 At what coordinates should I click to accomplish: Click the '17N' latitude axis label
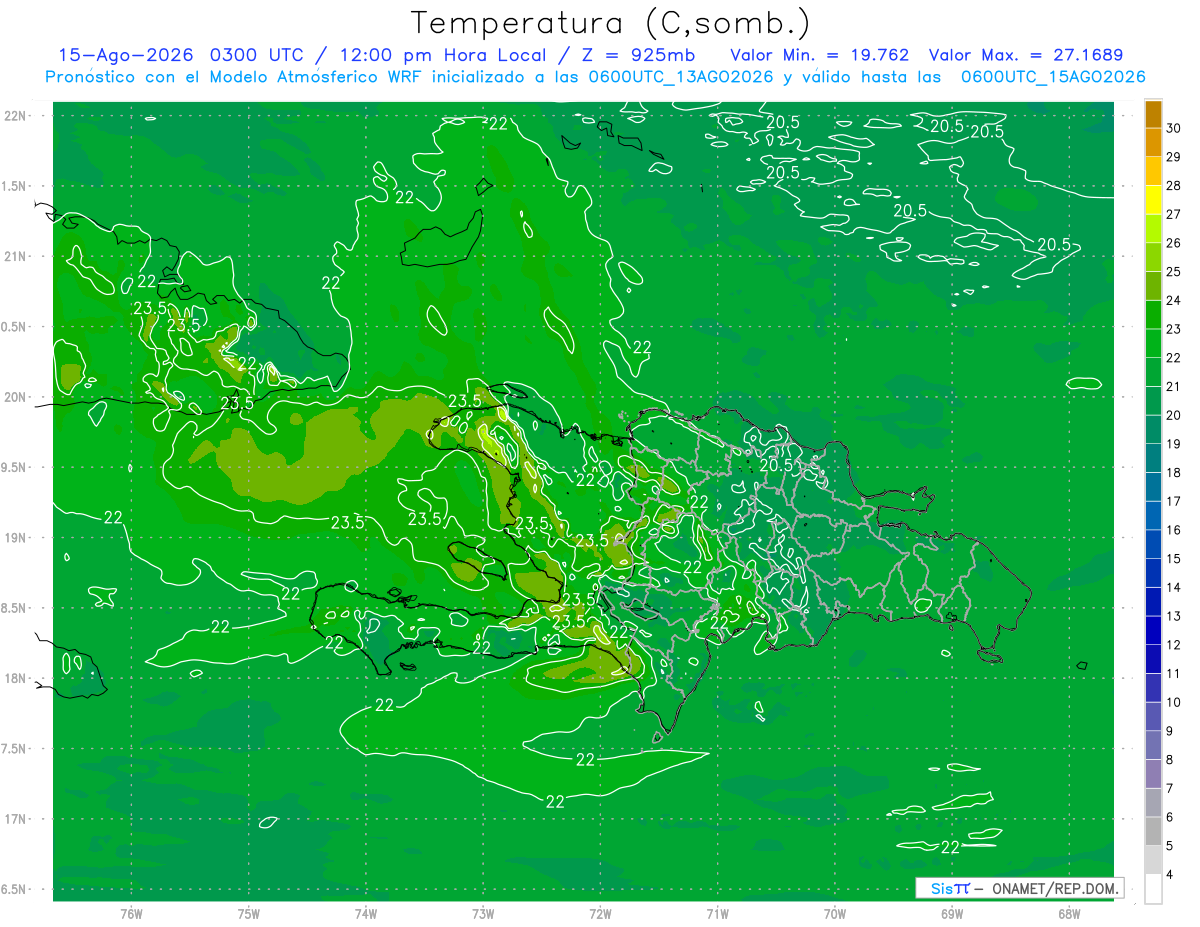16,819
